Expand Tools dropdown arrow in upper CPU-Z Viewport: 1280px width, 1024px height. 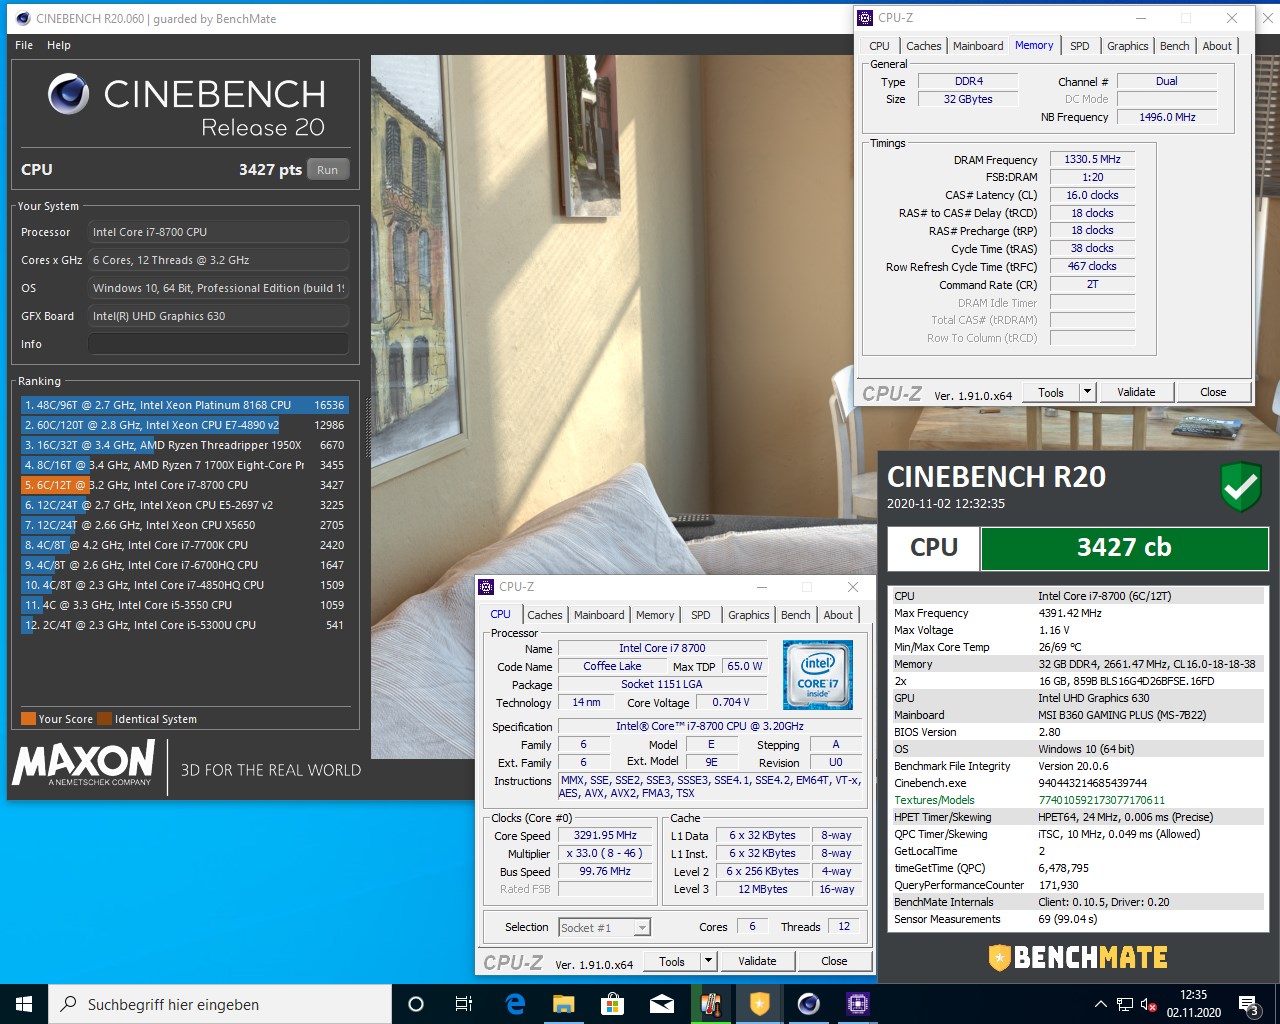click(x=1088, y=392)
